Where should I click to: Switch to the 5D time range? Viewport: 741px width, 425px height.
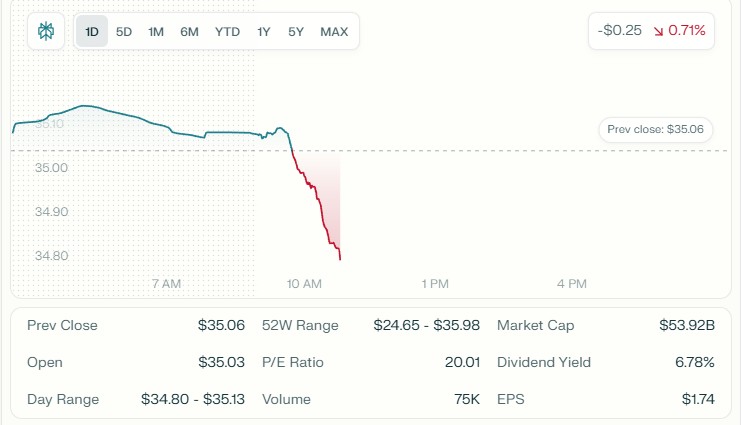click(123, 31)
